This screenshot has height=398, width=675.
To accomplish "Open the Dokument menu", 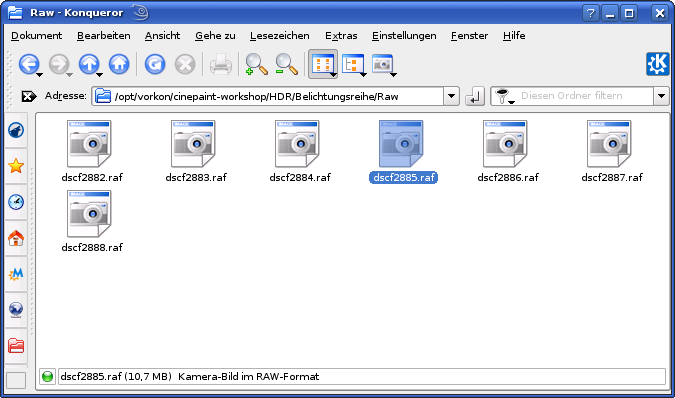I will click(37, 36).
